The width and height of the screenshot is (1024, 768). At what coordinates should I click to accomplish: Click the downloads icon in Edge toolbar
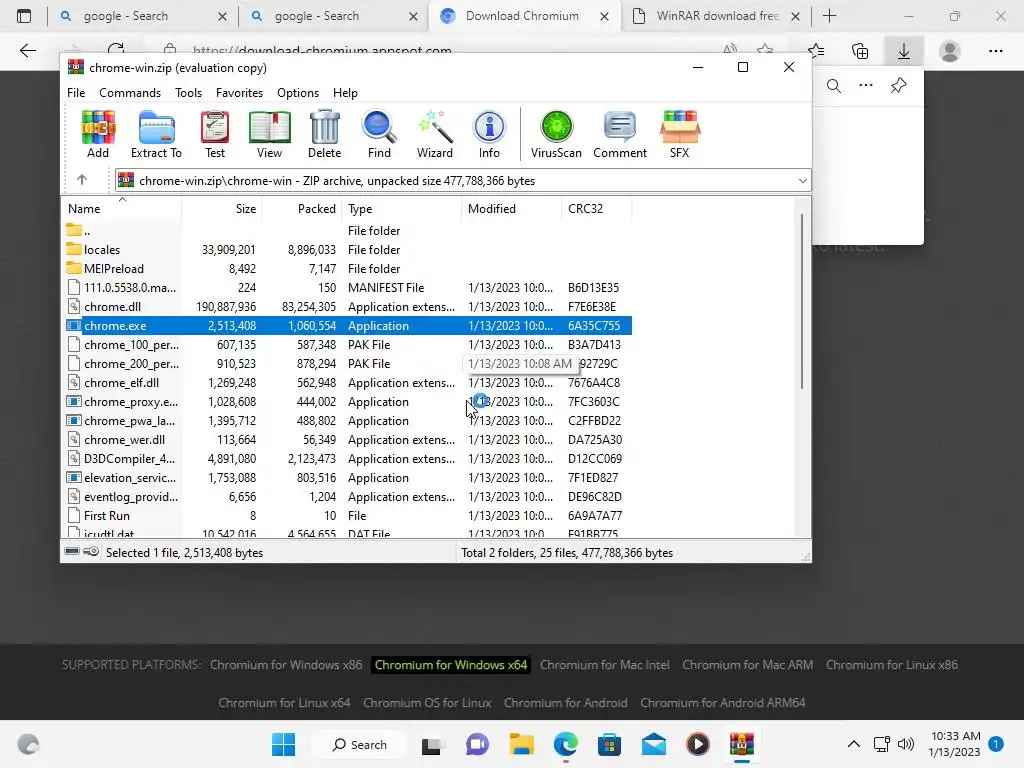coord(904,51)
